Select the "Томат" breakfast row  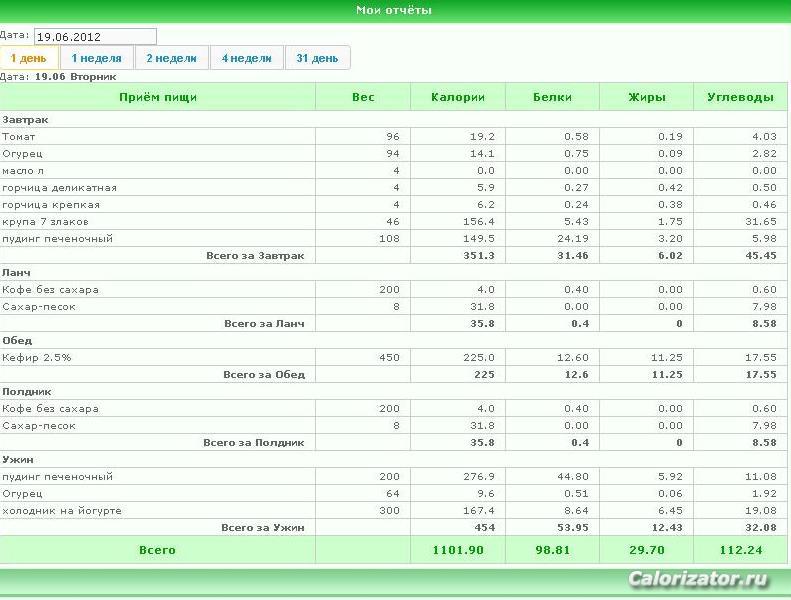click(x=393, y=136)
